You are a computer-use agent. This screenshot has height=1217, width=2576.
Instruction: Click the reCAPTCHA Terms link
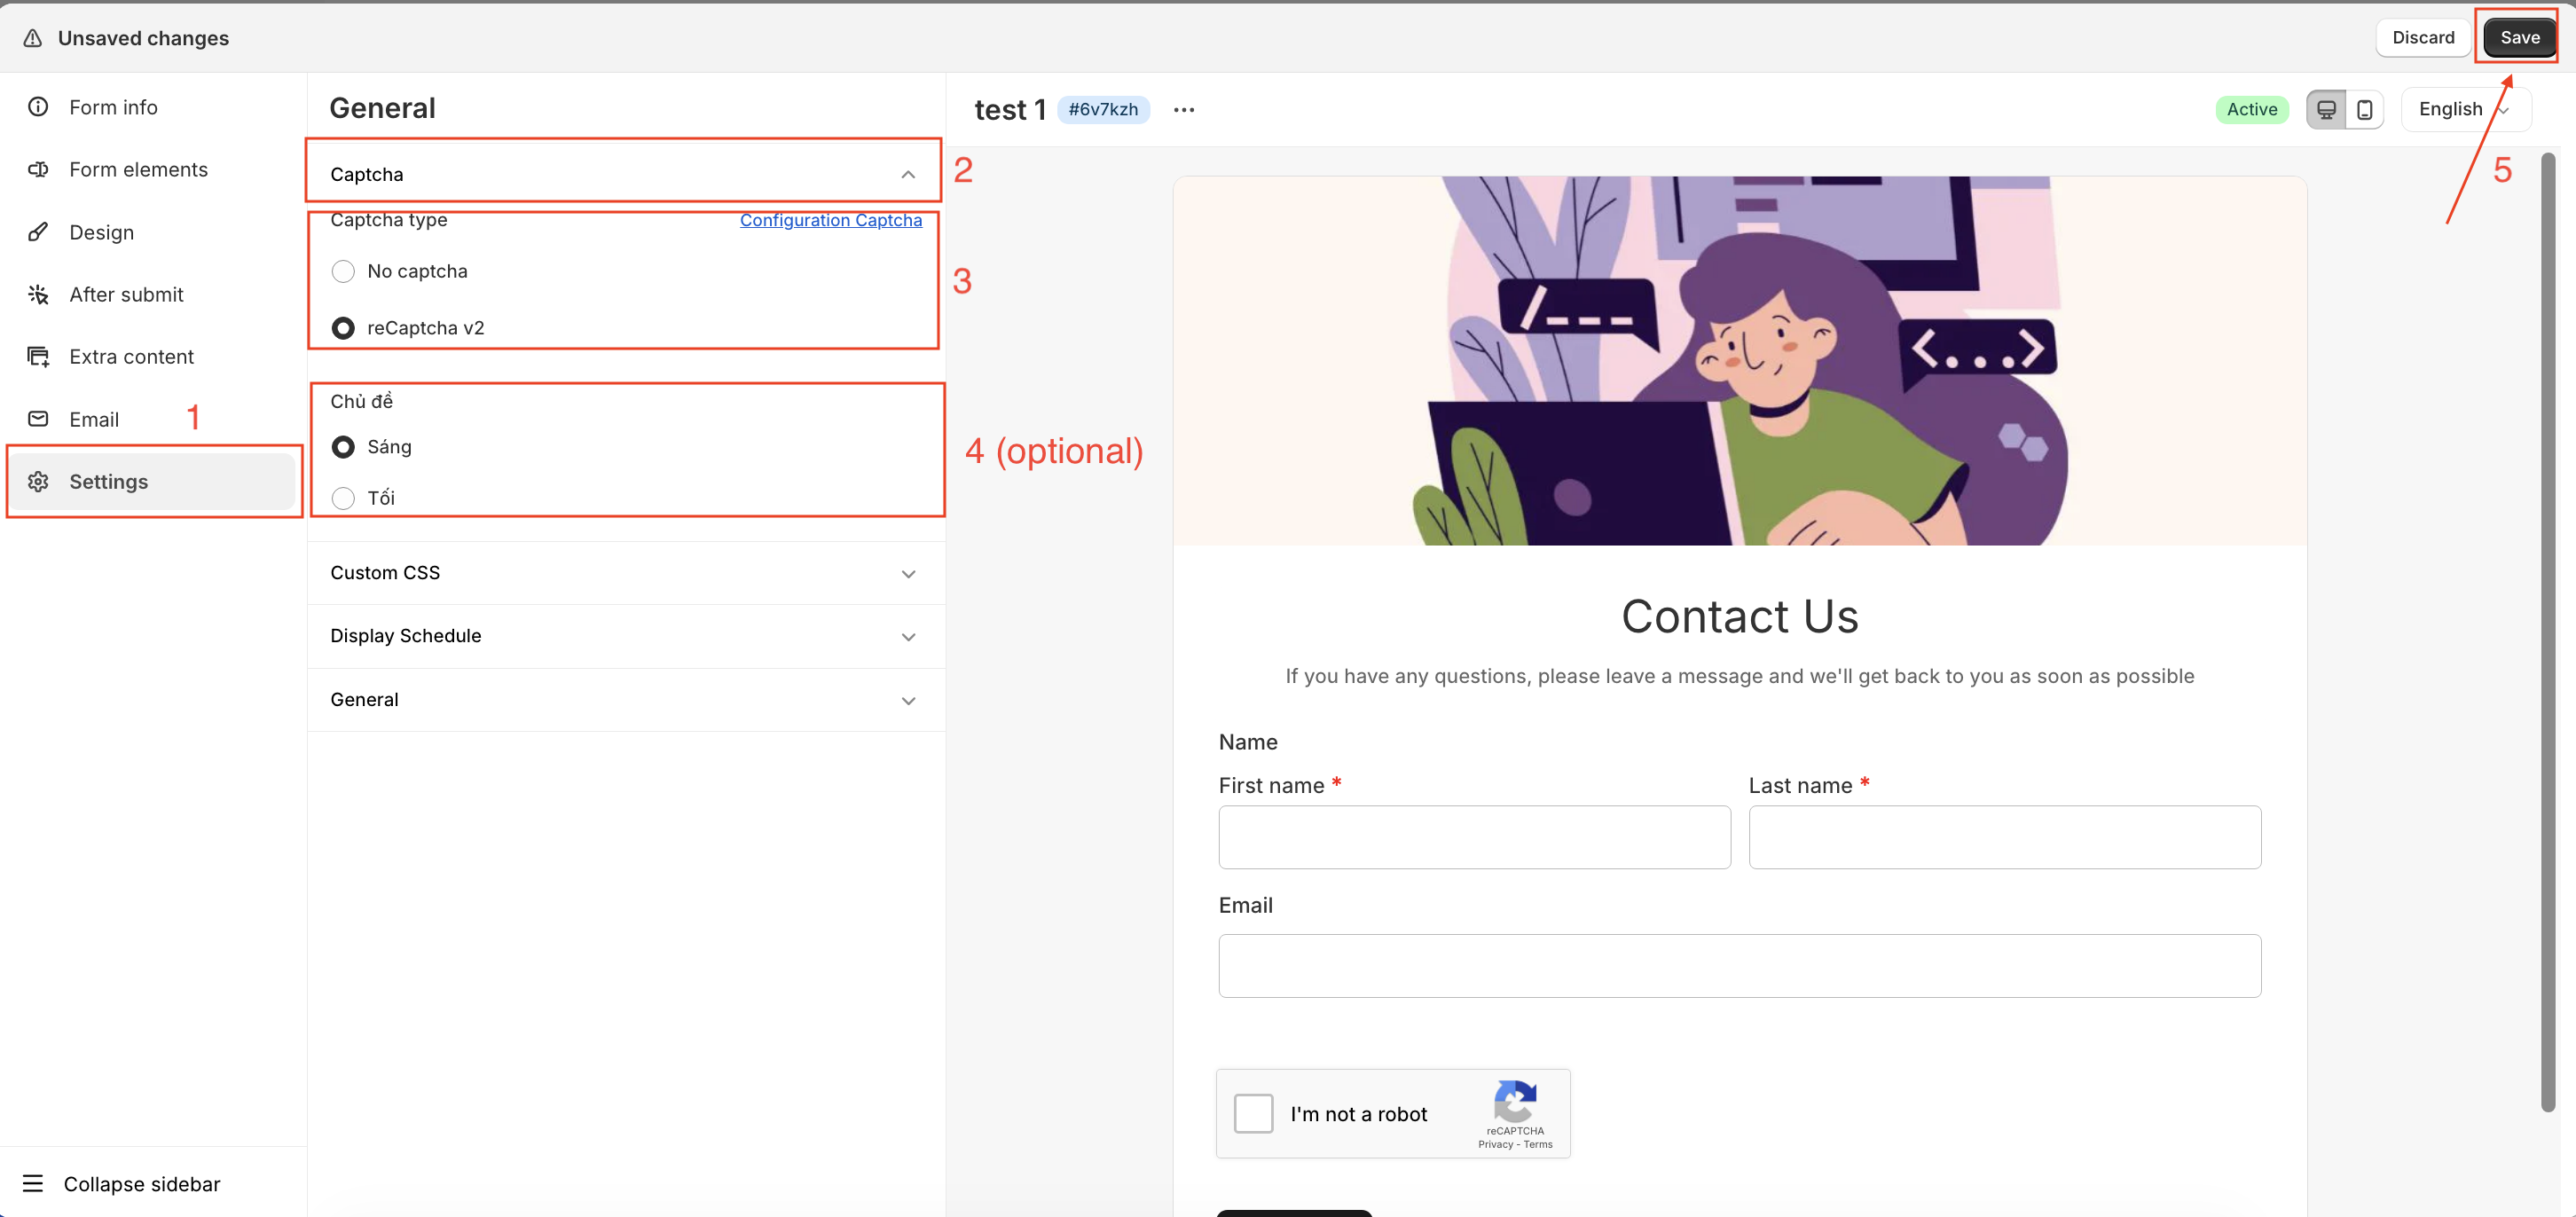[1538, 1144]
